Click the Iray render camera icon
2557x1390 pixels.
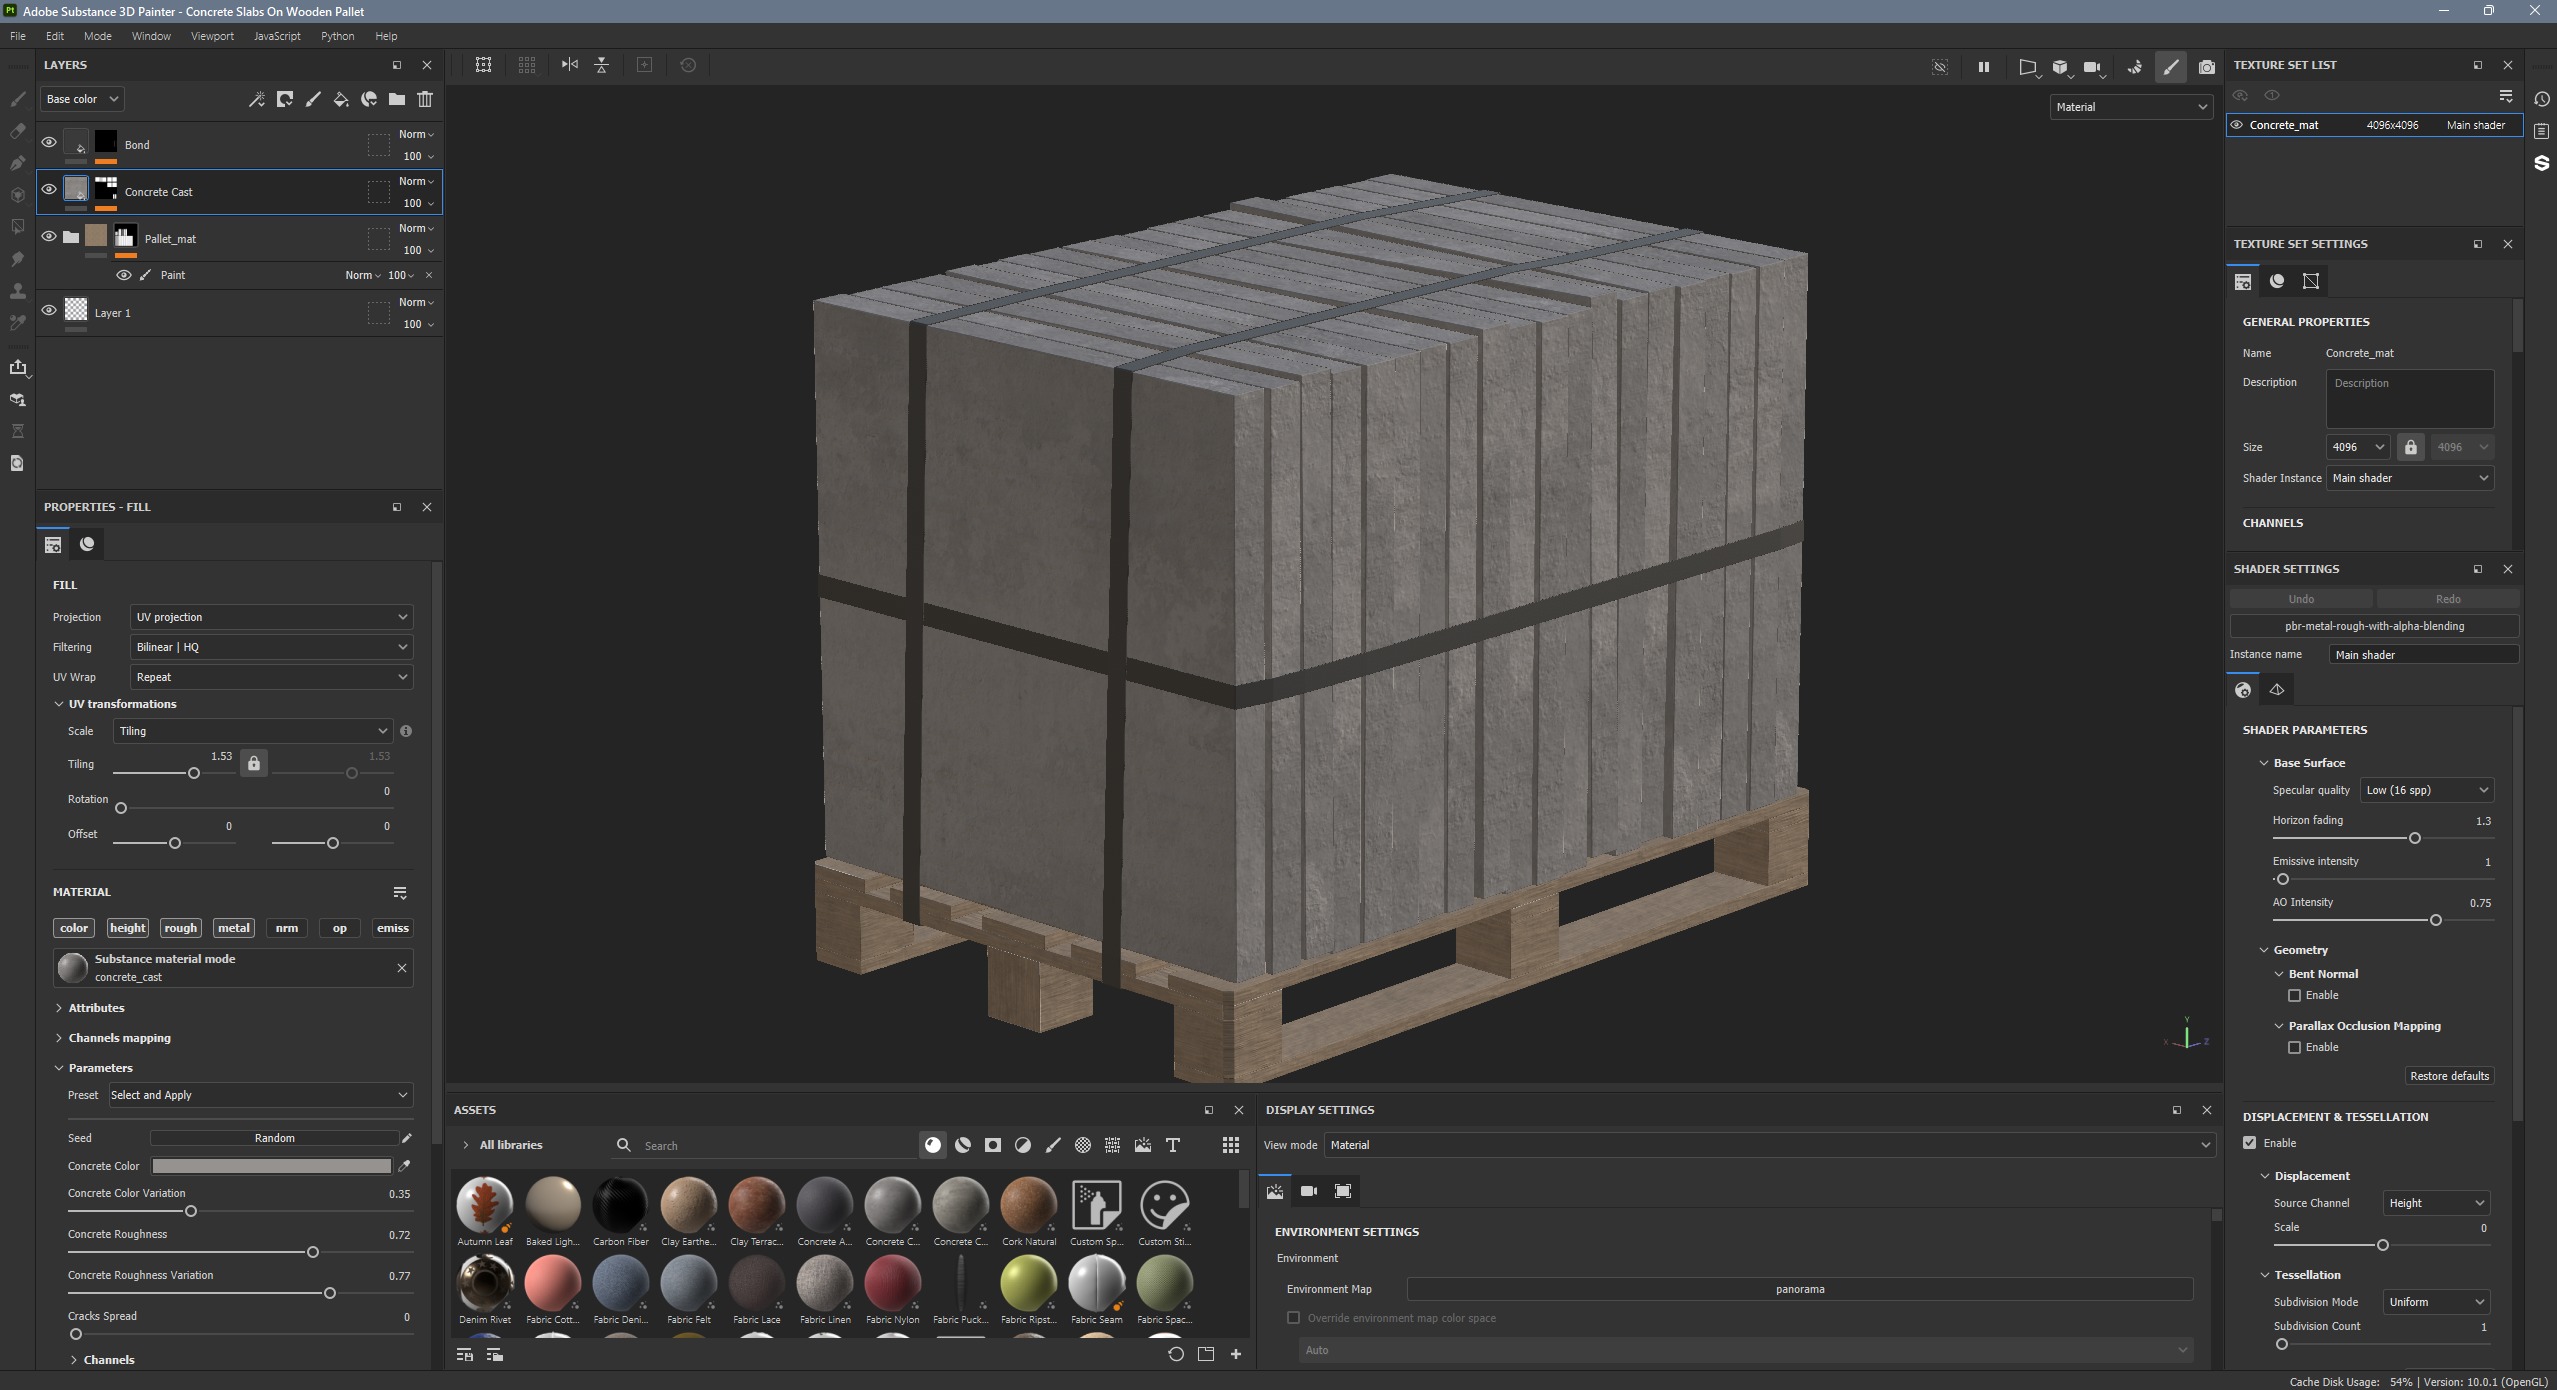(x=2207, y=67)
